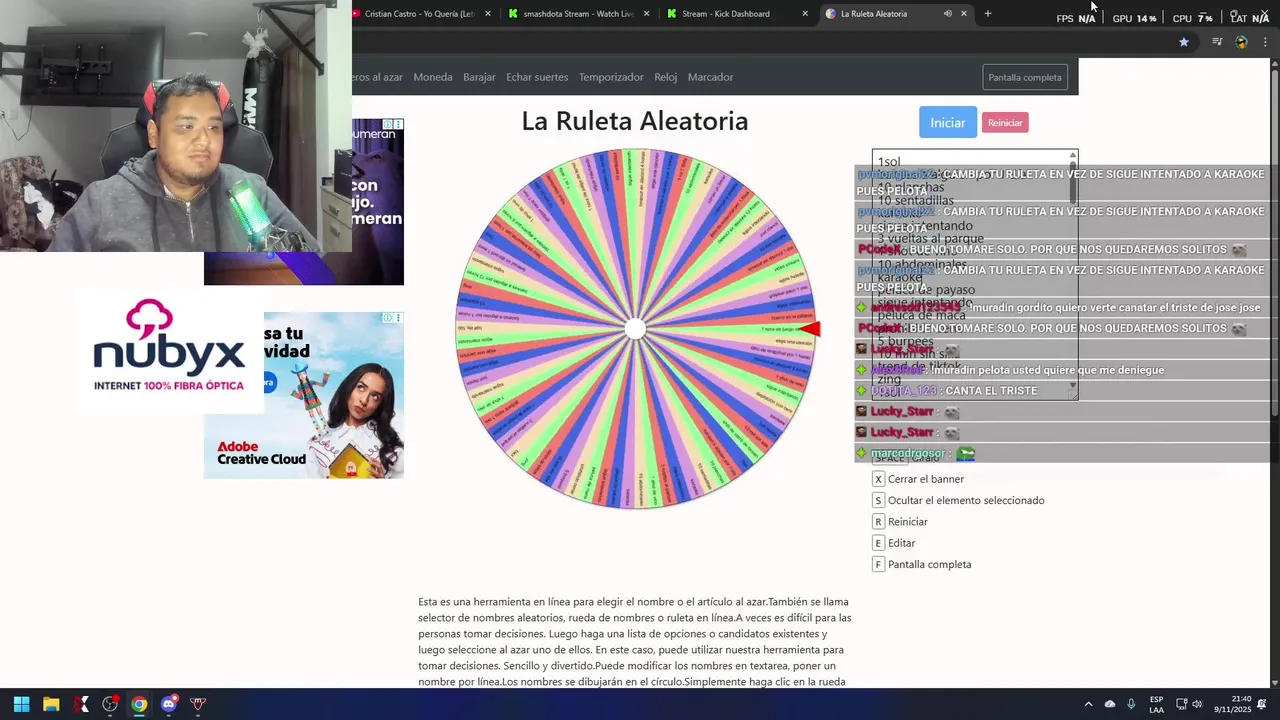1280x720 pixels.
Task: Click the red Reiniciar button
Action: pyautogui.click(x=1005, y=123)
